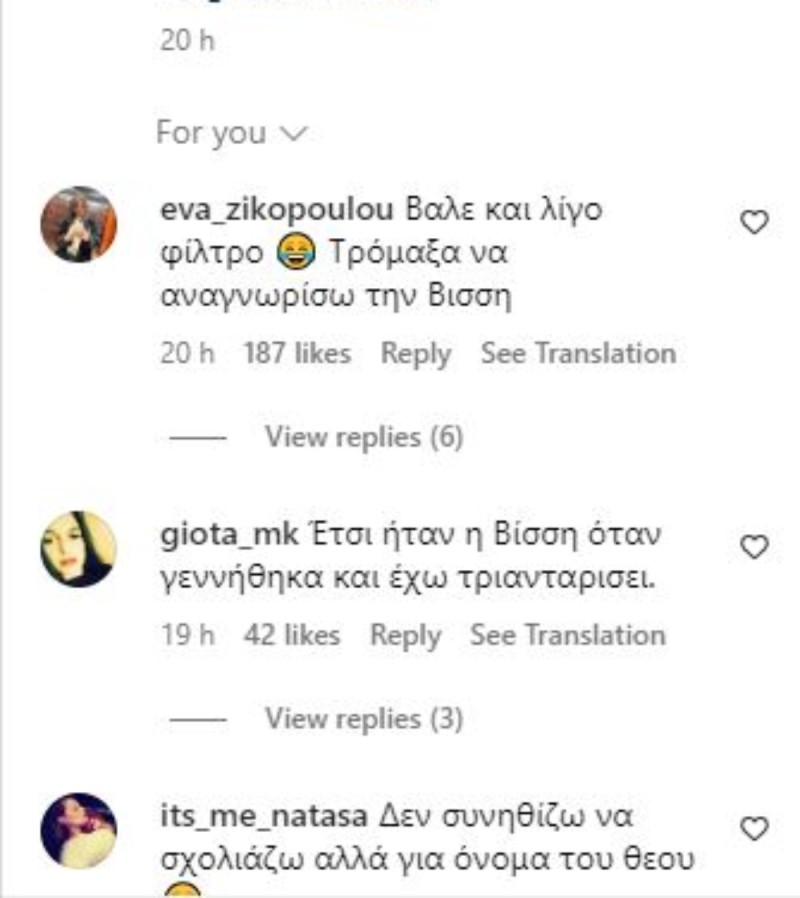
Task: See Translation of giota_mk's comment
Action: 568,635
